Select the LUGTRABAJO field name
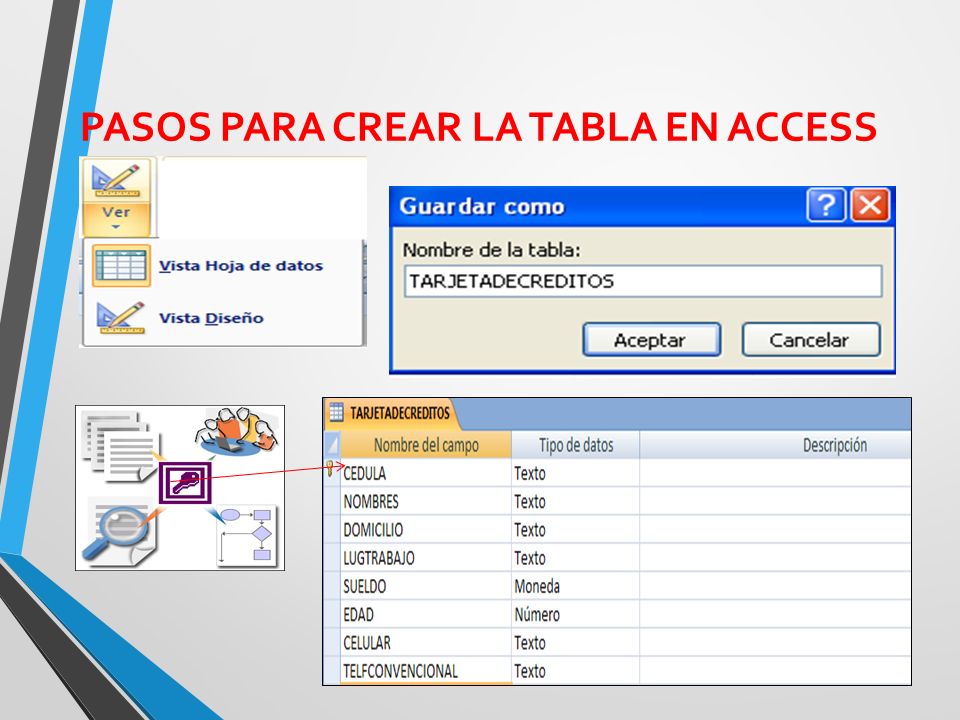Viewport: 960px width, 720px height. 379,558
